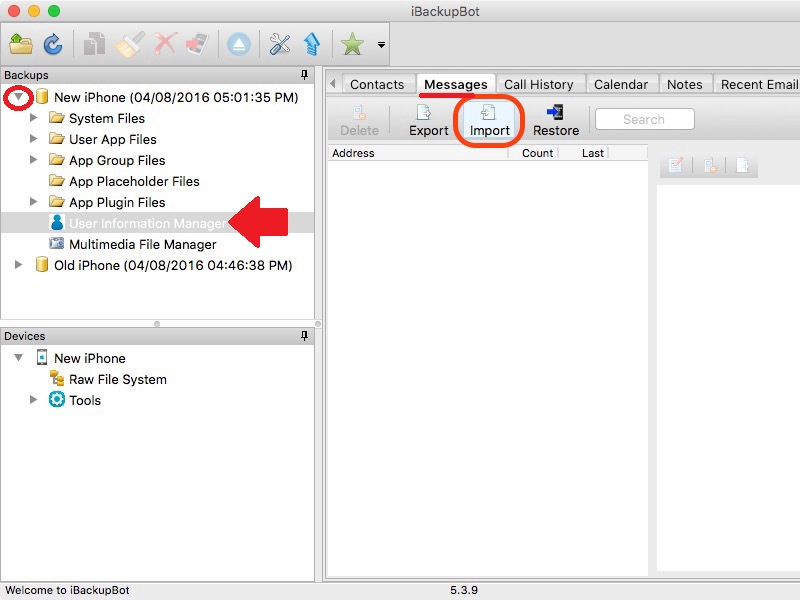Expand the App Plugin Files folder
This screenshot has height=600, width=800.
click(x=33, y=202)
